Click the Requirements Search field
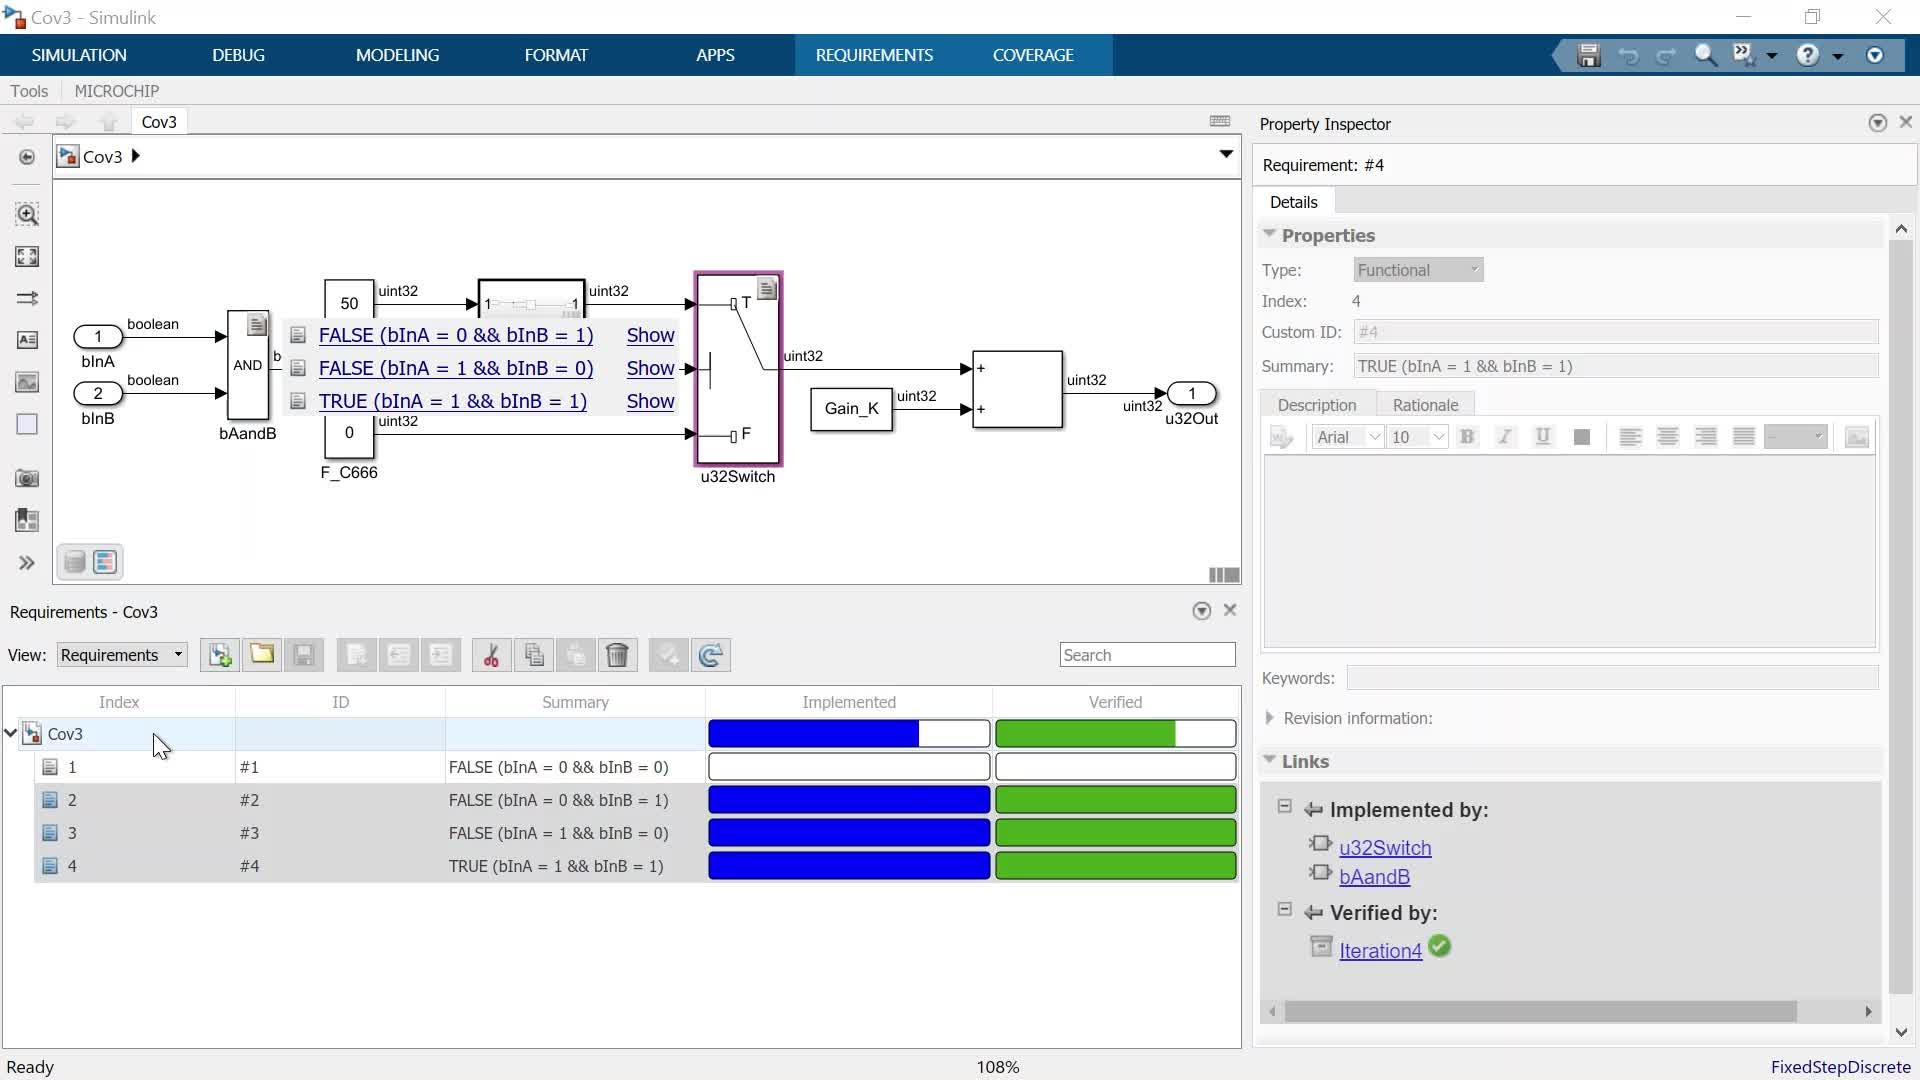 point(1147,655)
